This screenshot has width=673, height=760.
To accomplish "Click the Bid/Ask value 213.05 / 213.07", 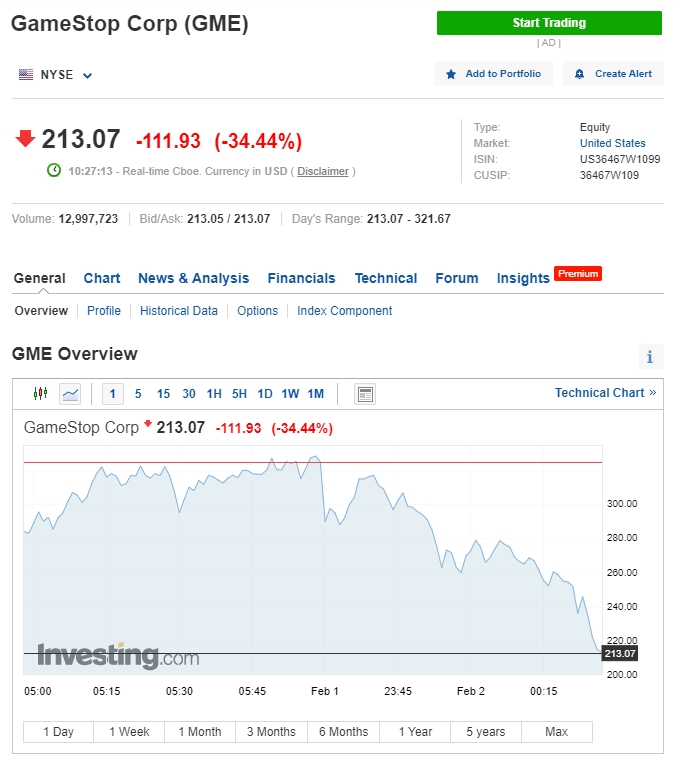I will (x=229, y=219).
